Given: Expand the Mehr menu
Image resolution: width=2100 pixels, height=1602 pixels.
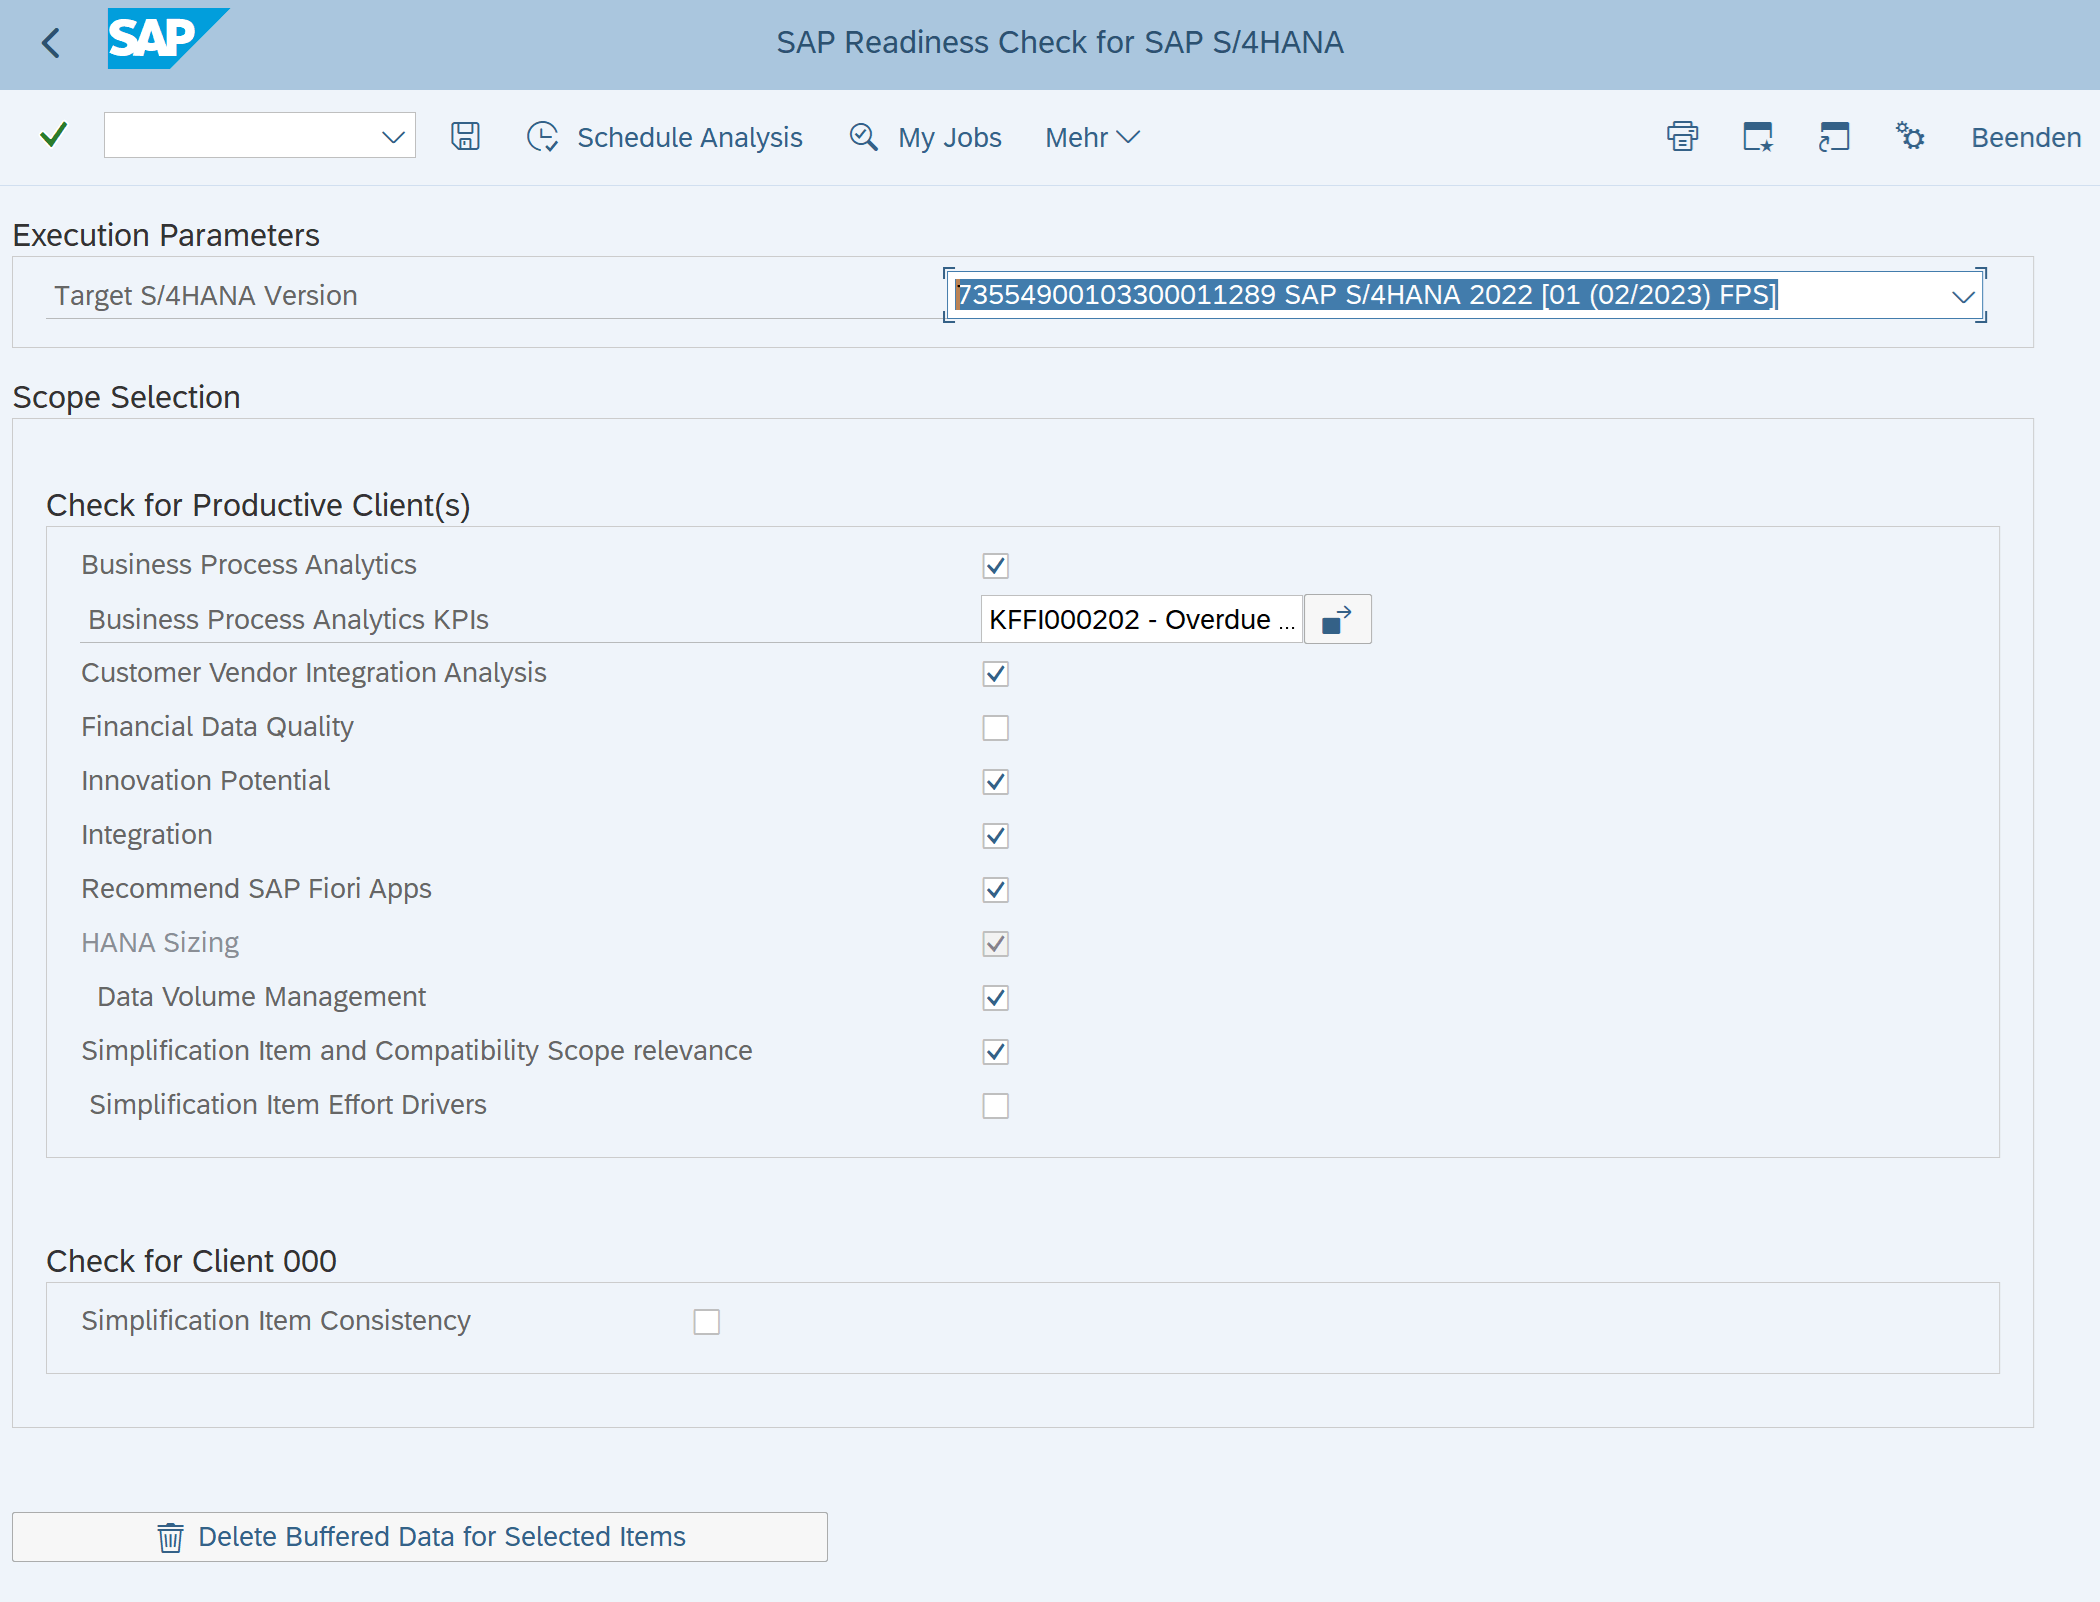Looking at the screenshot, I should point(1092,137).
